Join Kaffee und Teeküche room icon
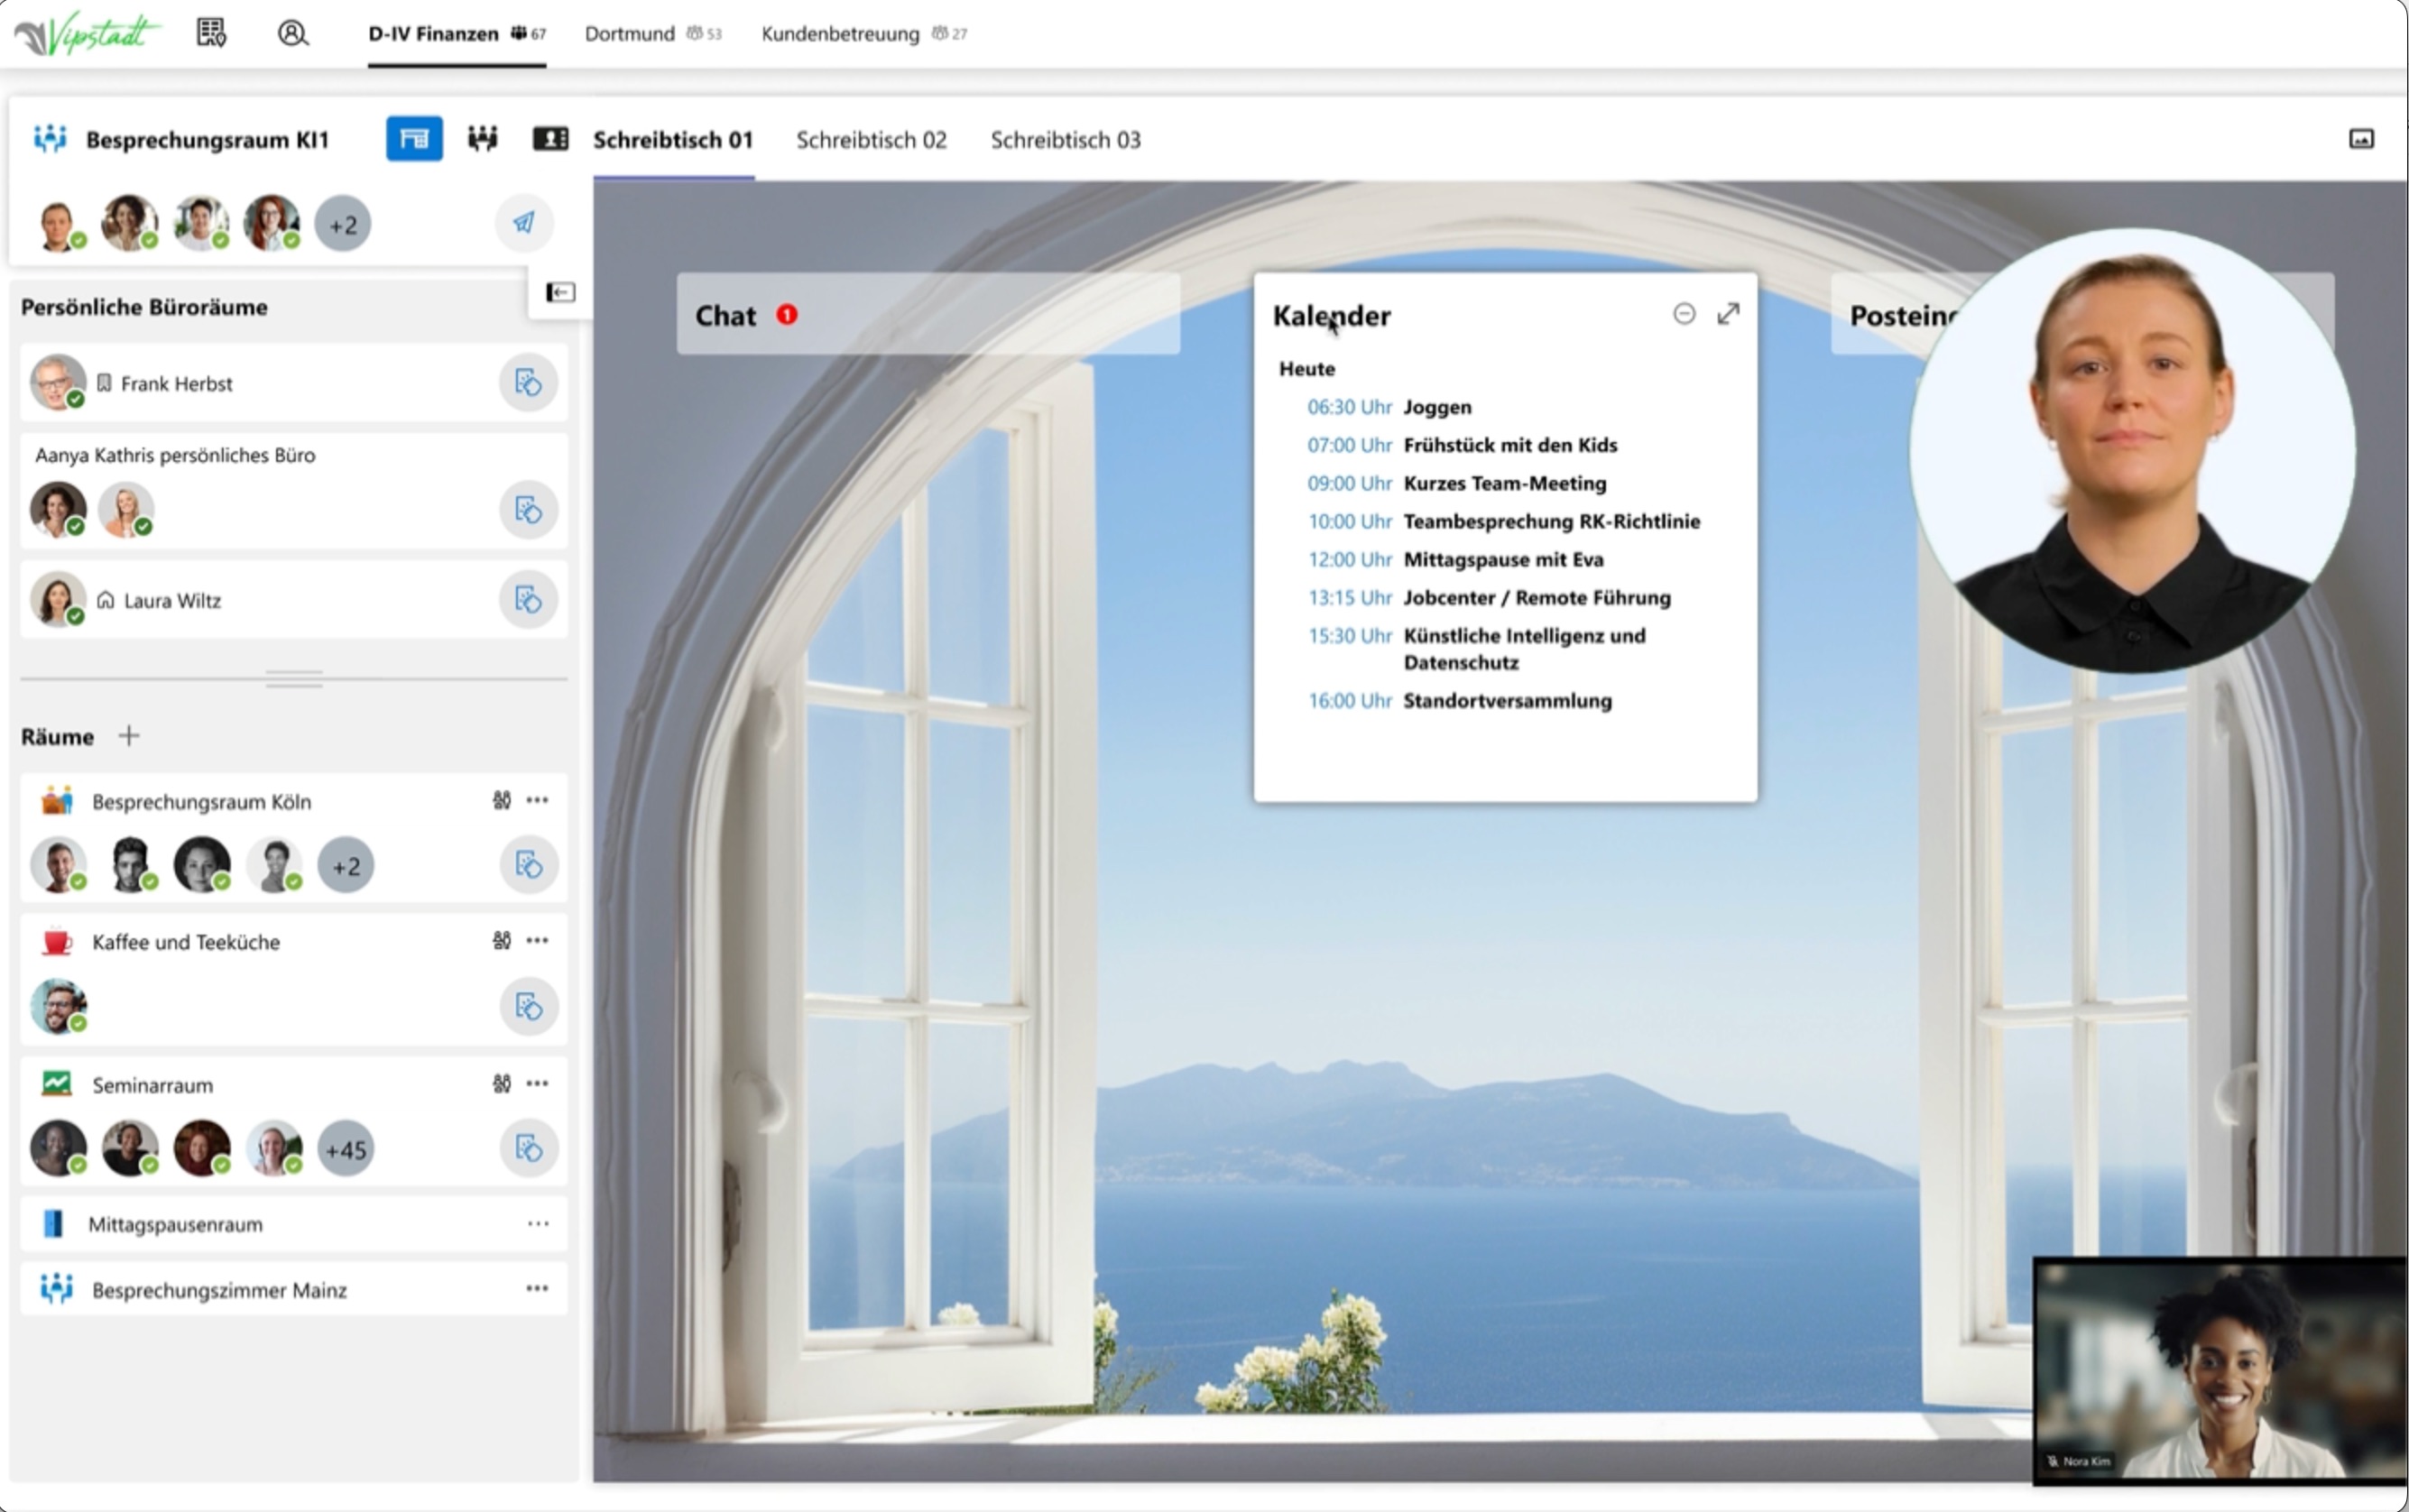Viewport: 2409px width, 1512px height. pyautogui.click(x=528, y=1006)
